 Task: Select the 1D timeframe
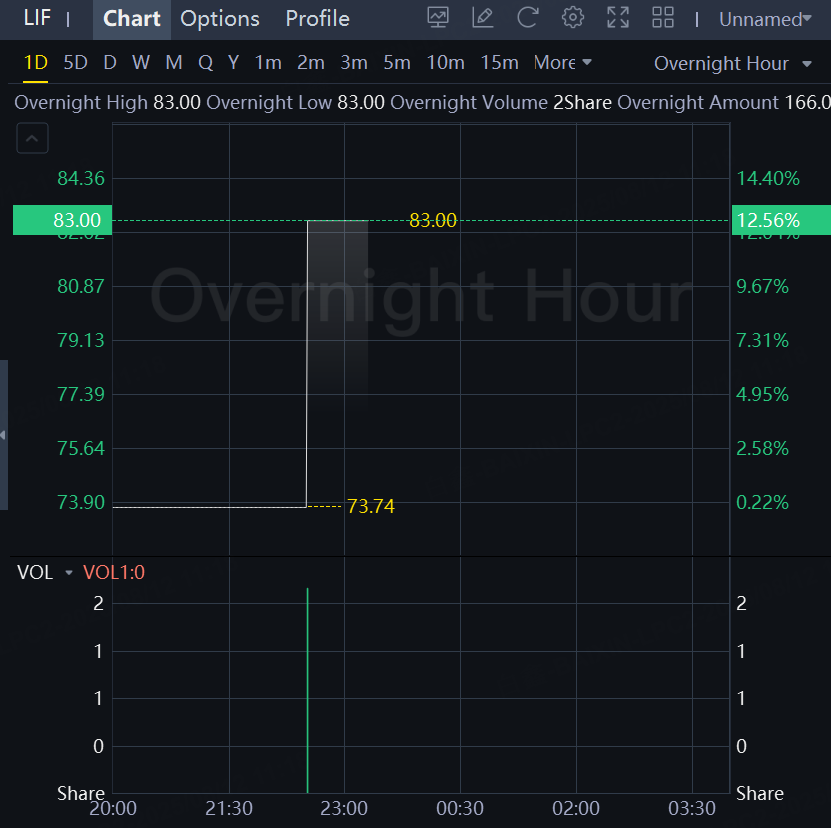coord(35,63)
